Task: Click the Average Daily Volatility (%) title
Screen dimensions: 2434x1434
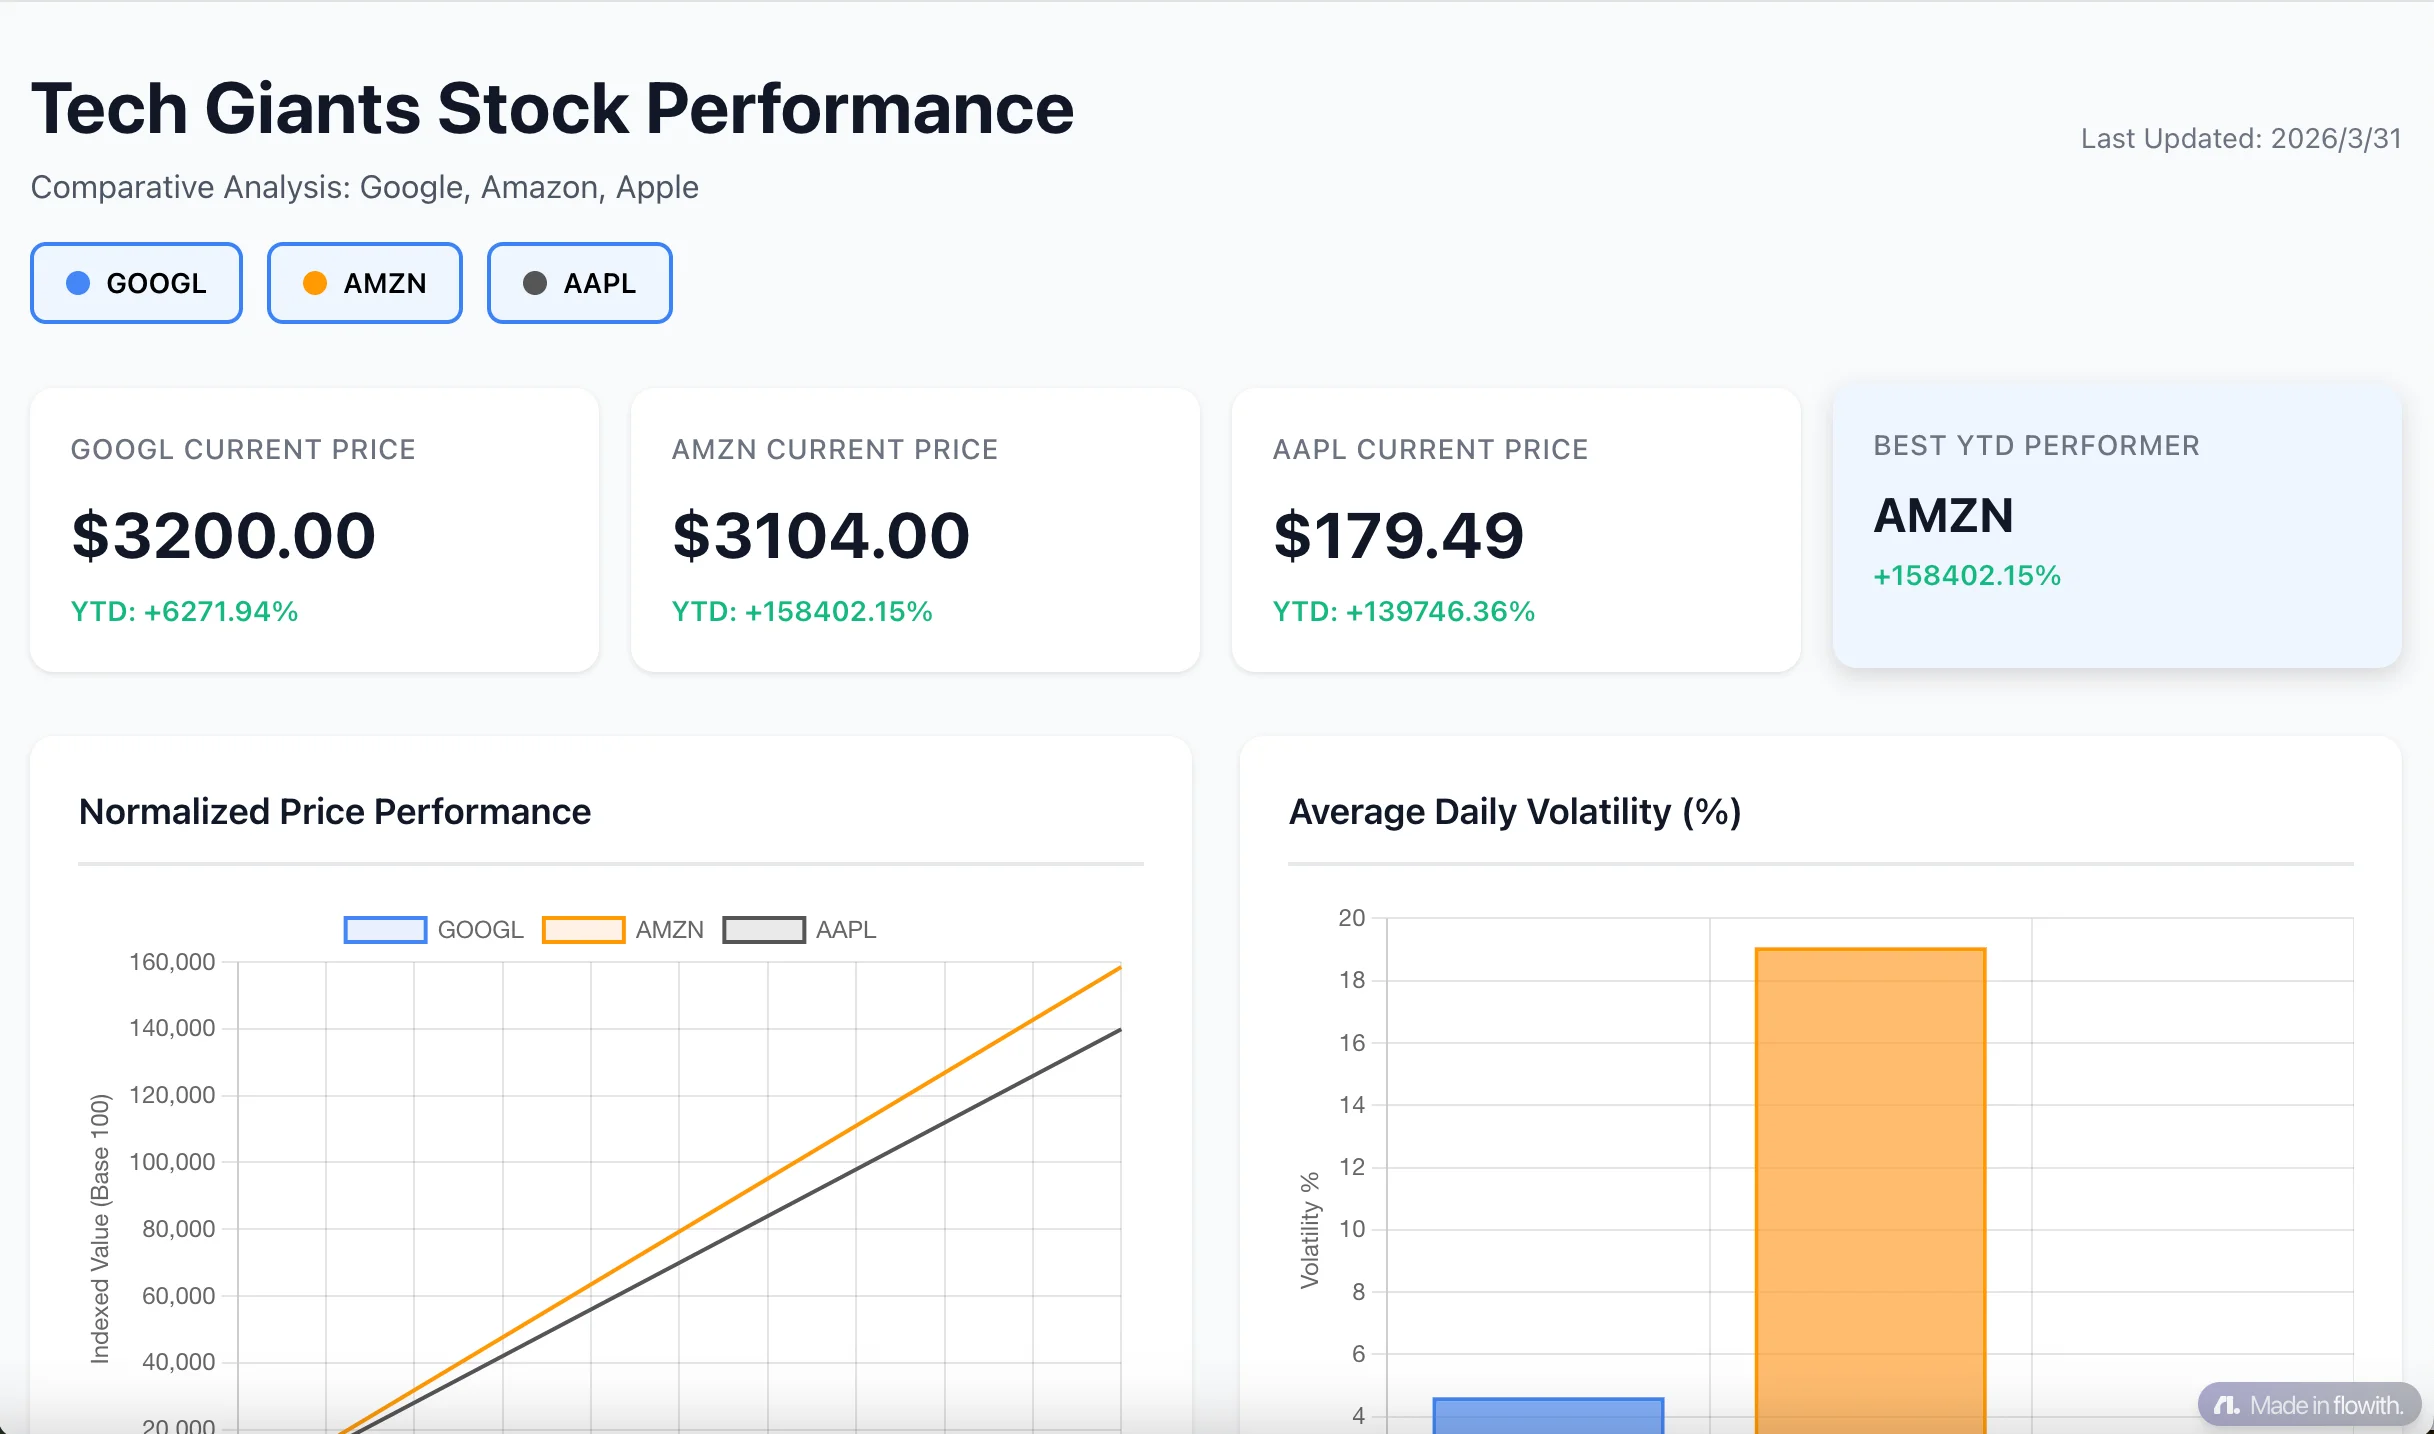Action: tap(1515, 811)
